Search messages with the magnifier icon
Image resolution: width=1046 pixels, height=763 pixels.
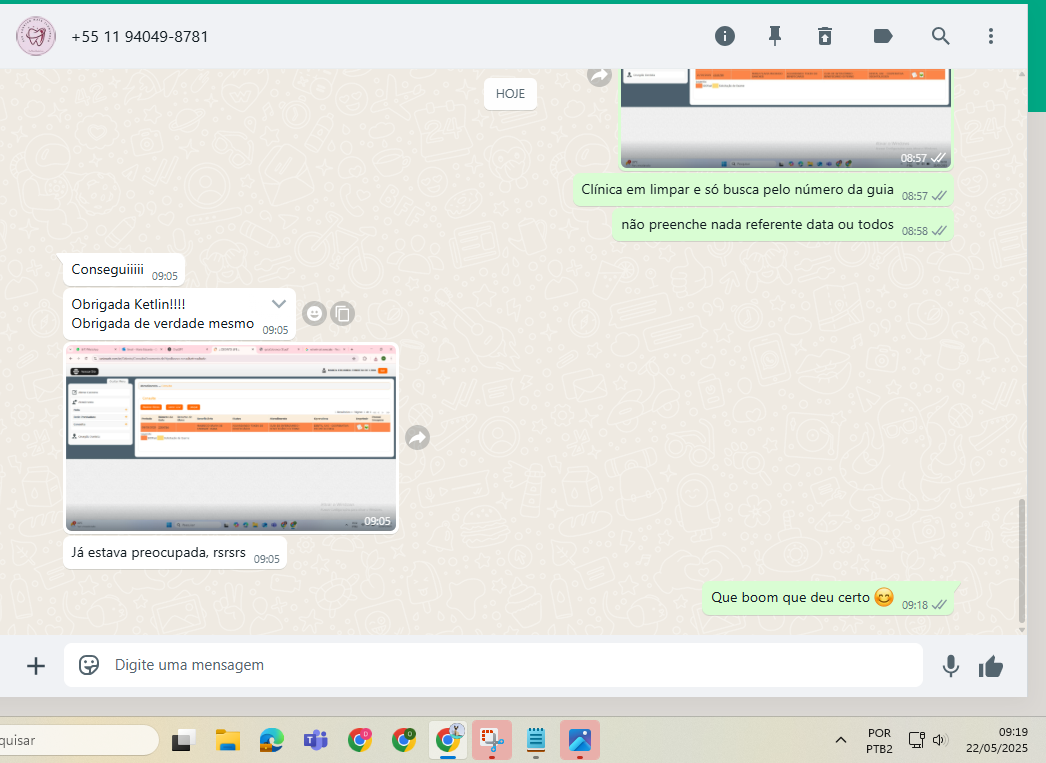[x=940, y=36]
